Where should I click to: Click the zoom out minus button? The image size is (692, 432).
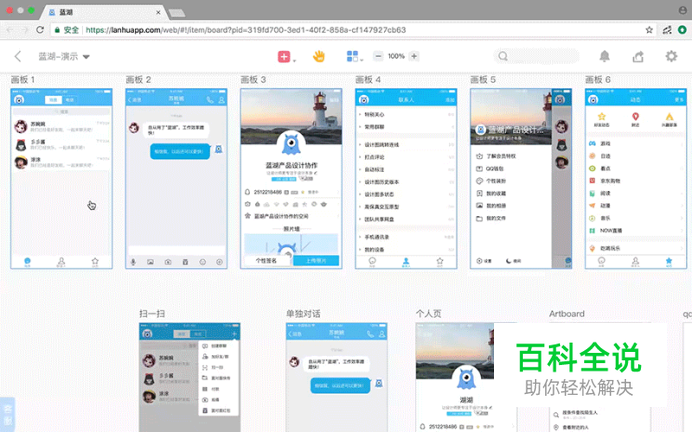pyautogui.click(x=378, y=56)
